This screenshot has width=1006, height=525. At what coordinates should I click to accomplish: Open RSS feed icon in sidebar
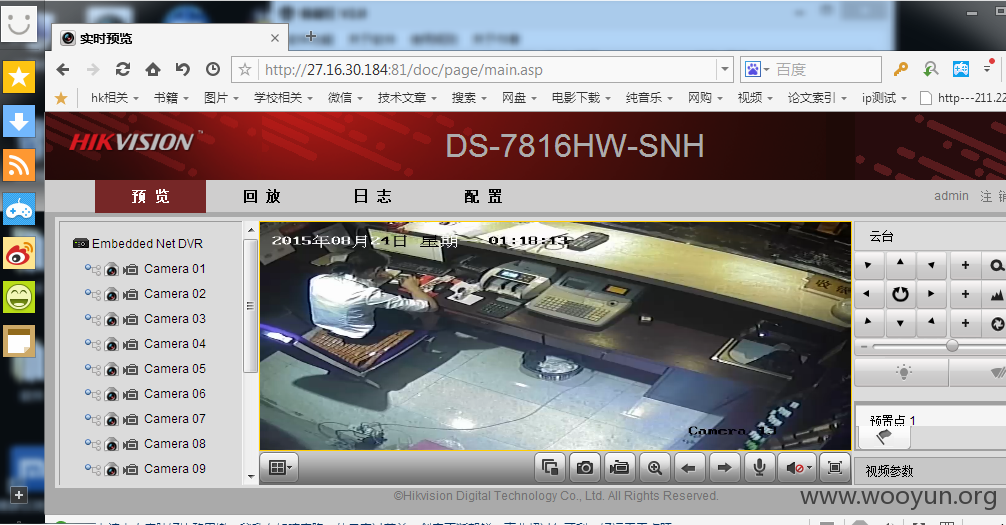[x=19, y=165]
